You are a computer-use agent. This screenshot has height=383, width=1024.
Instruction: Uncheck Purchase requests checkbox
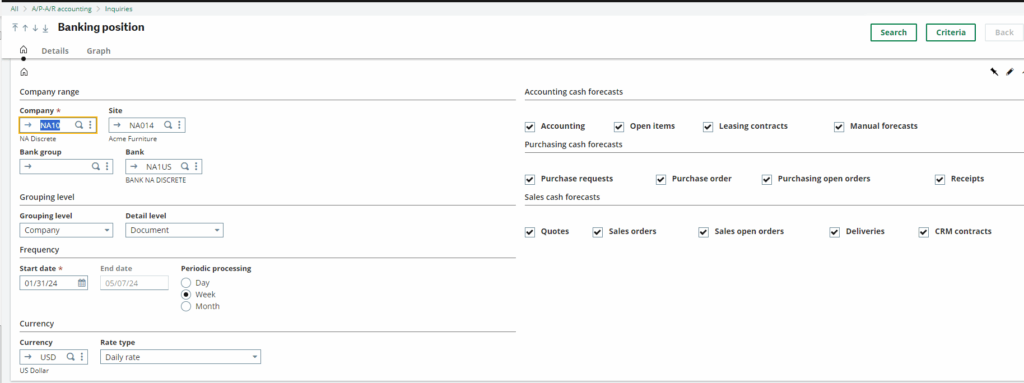(x=530, y=179)
